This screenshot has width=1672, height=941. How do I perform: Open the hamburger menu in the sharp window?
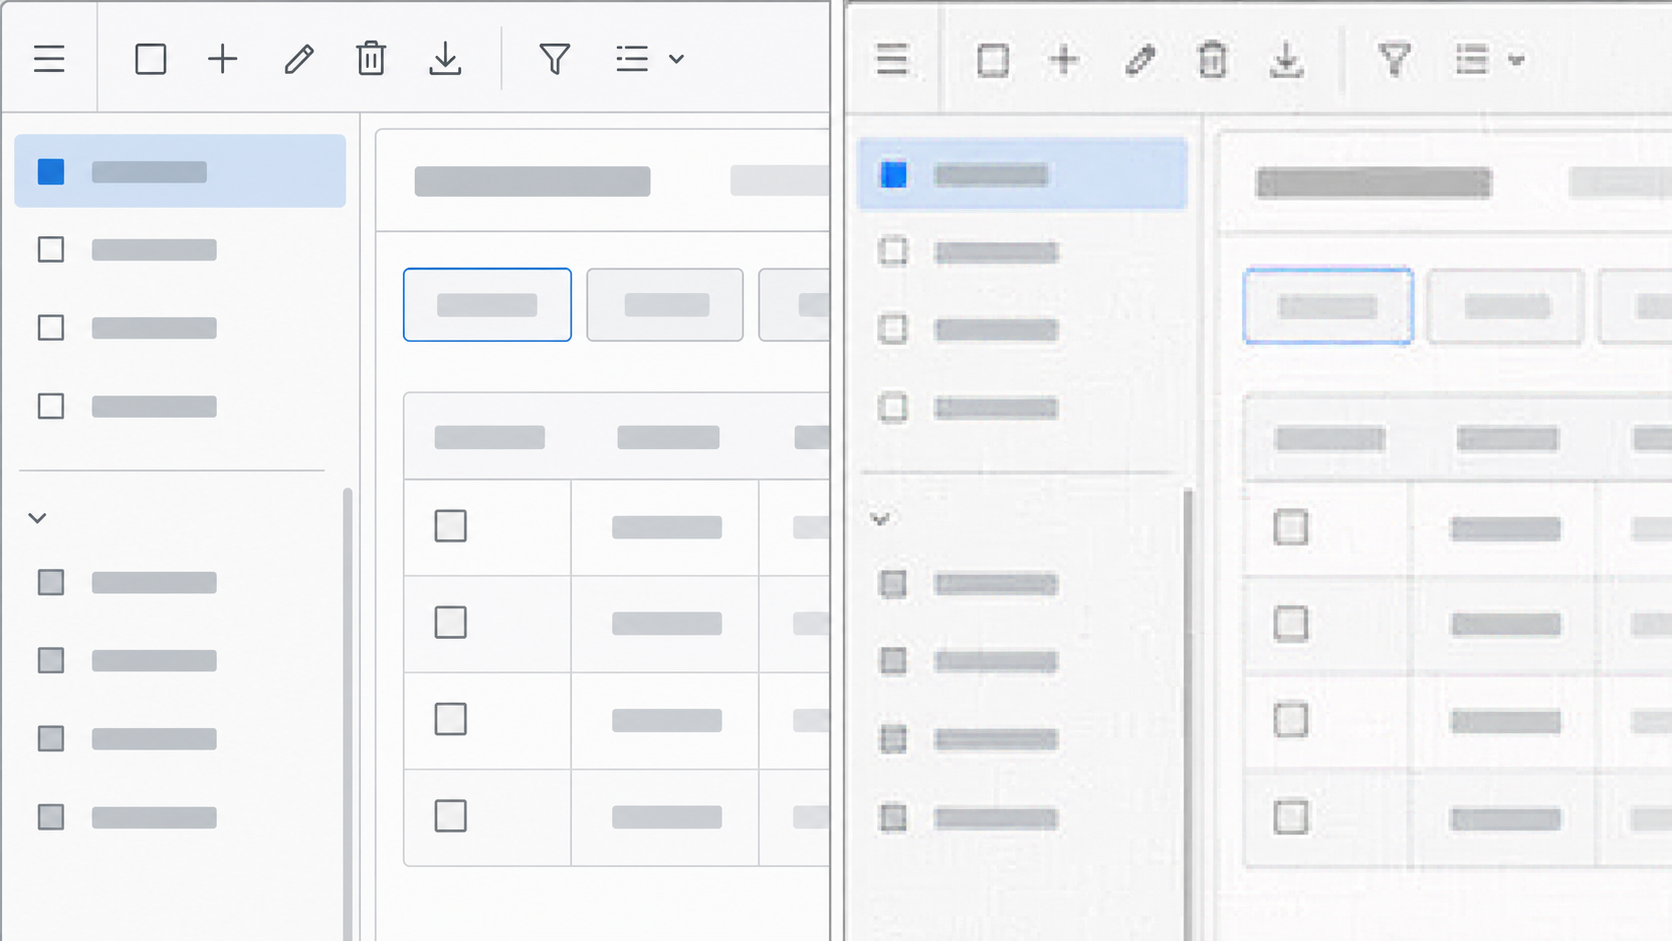tap(49, 59)
